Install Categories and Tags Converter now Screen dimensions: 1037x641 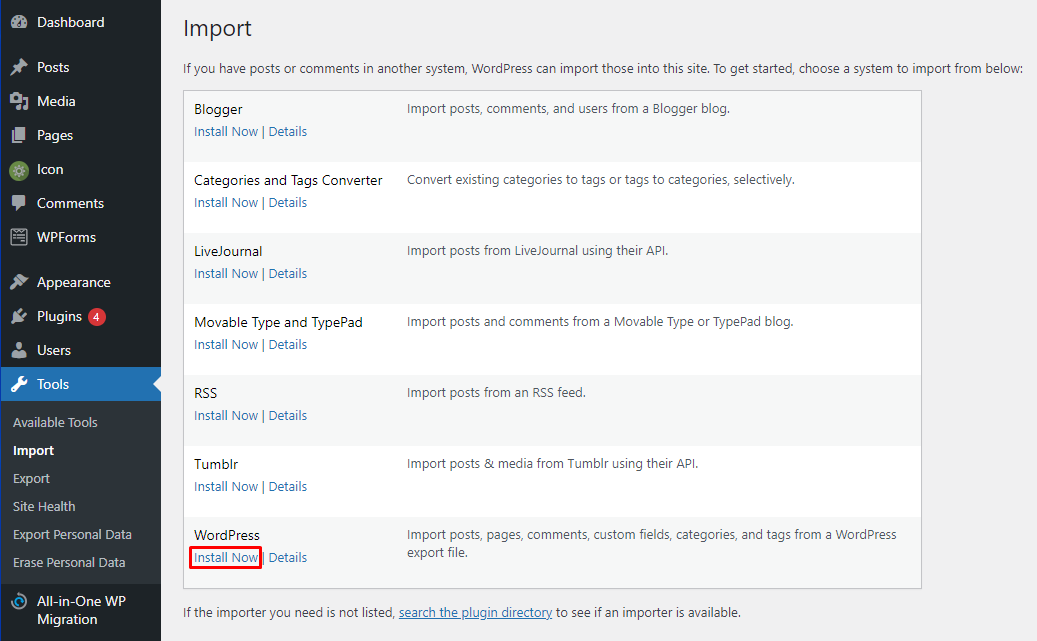pos(226,202)
